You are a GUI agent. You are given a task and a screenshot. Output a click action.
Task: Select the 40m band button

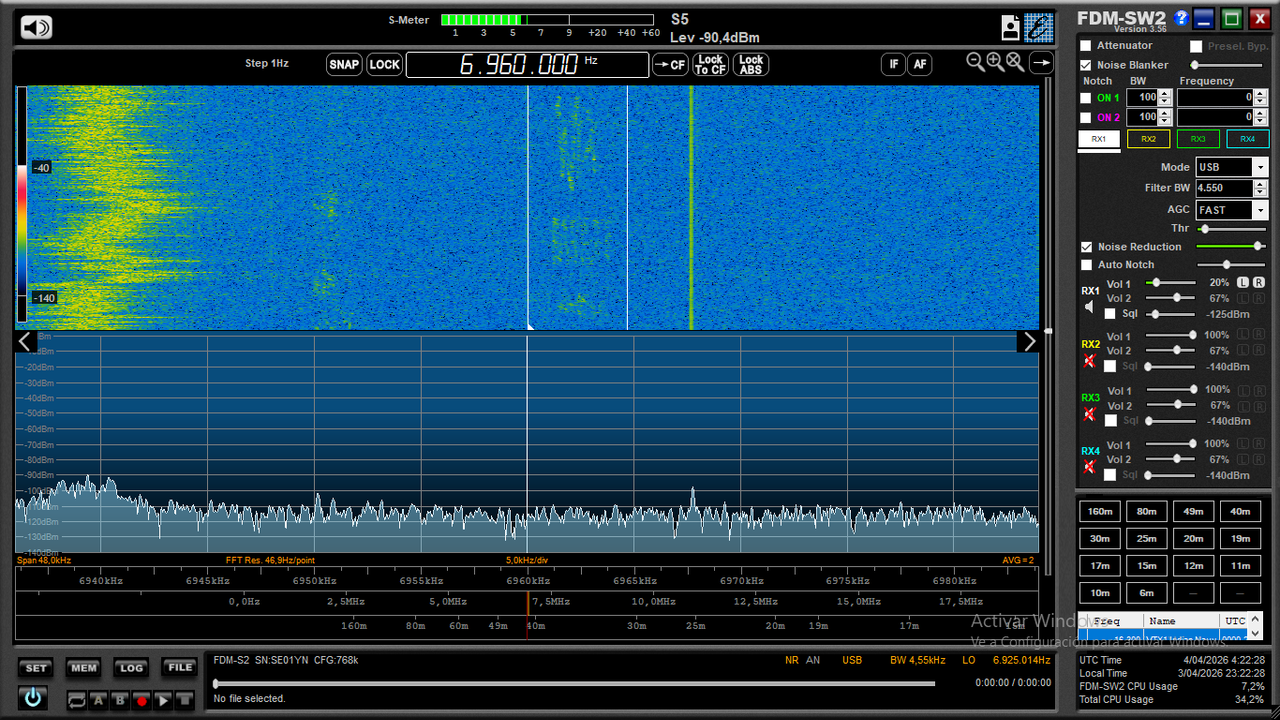click(1240, 511)
